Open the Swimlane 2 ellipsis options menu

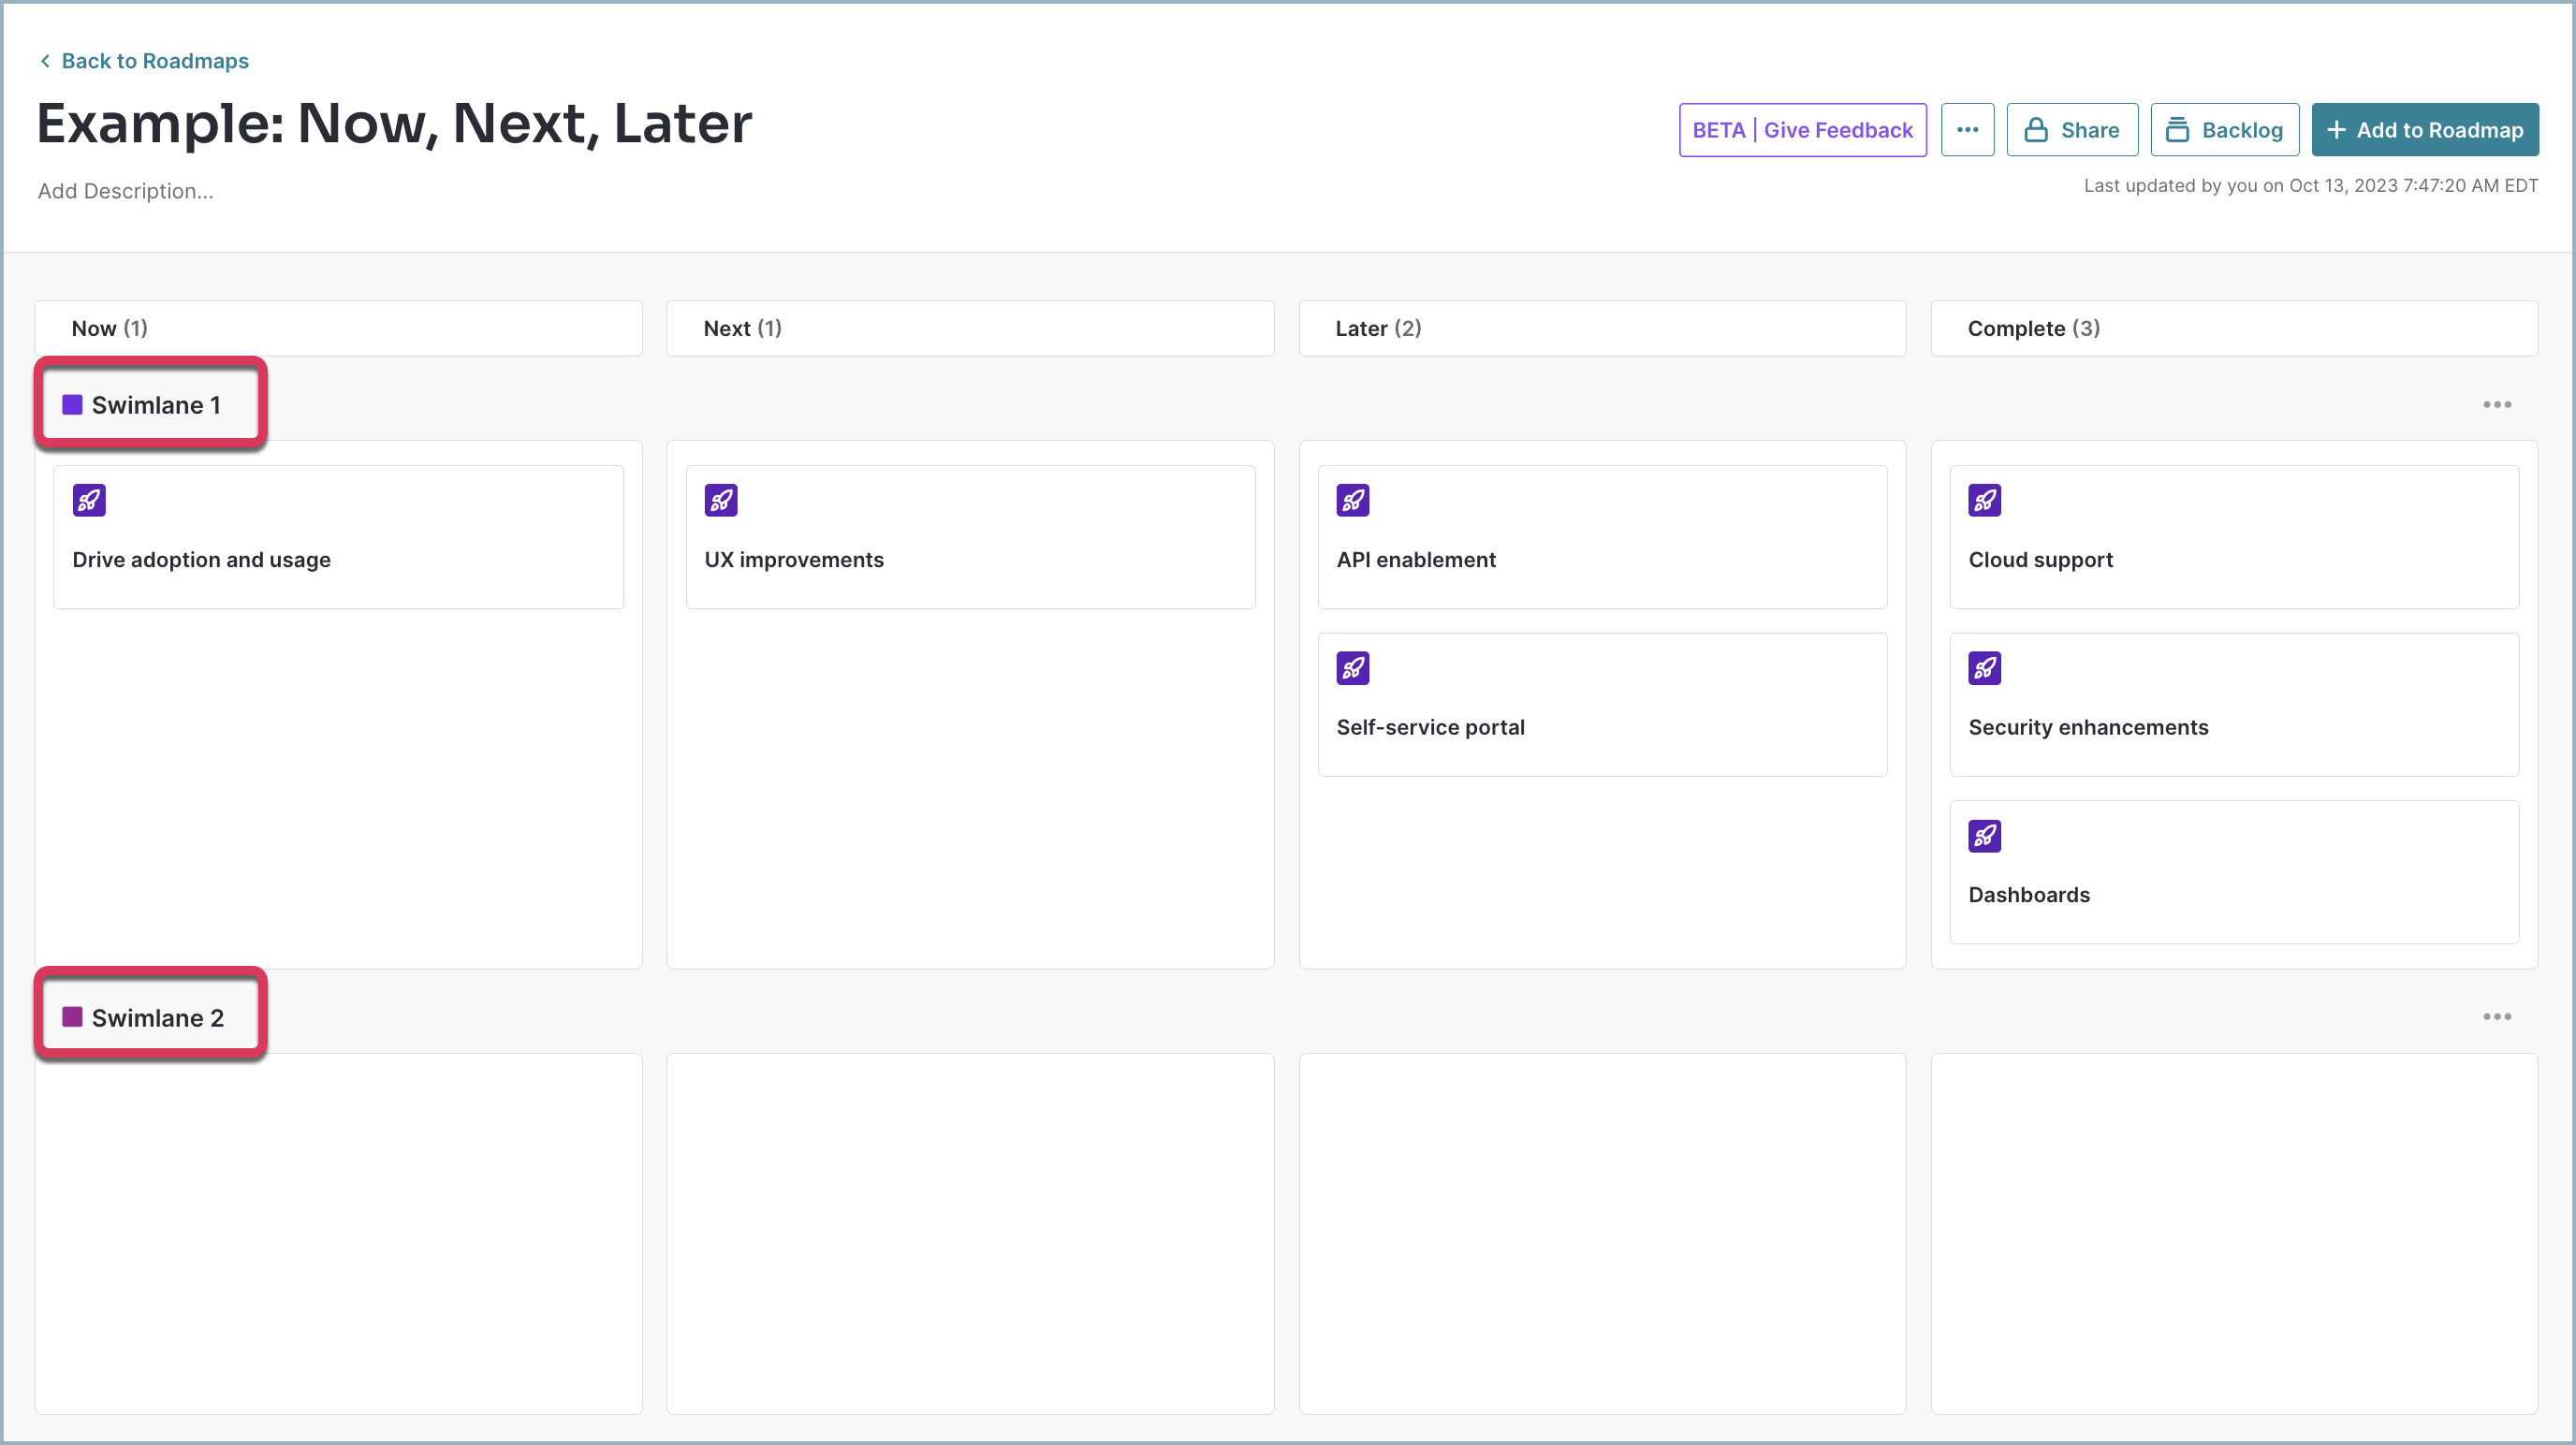(x=2496, y=1017)
